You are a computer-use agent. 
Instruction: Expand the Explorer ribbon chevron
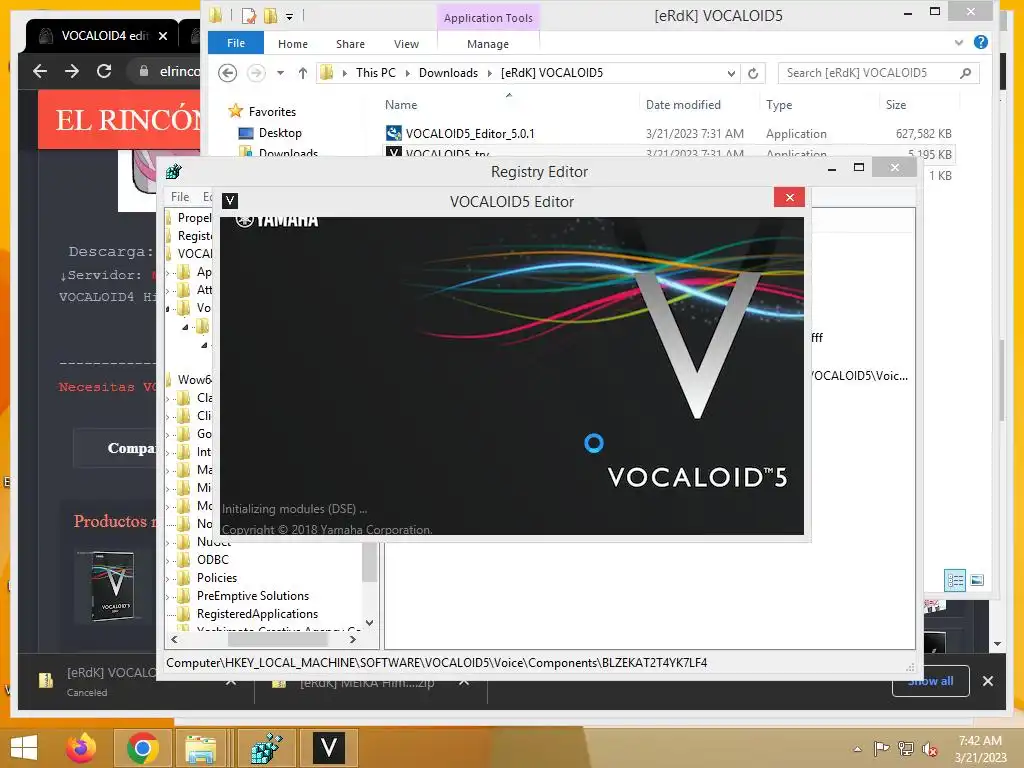(959, 42)
